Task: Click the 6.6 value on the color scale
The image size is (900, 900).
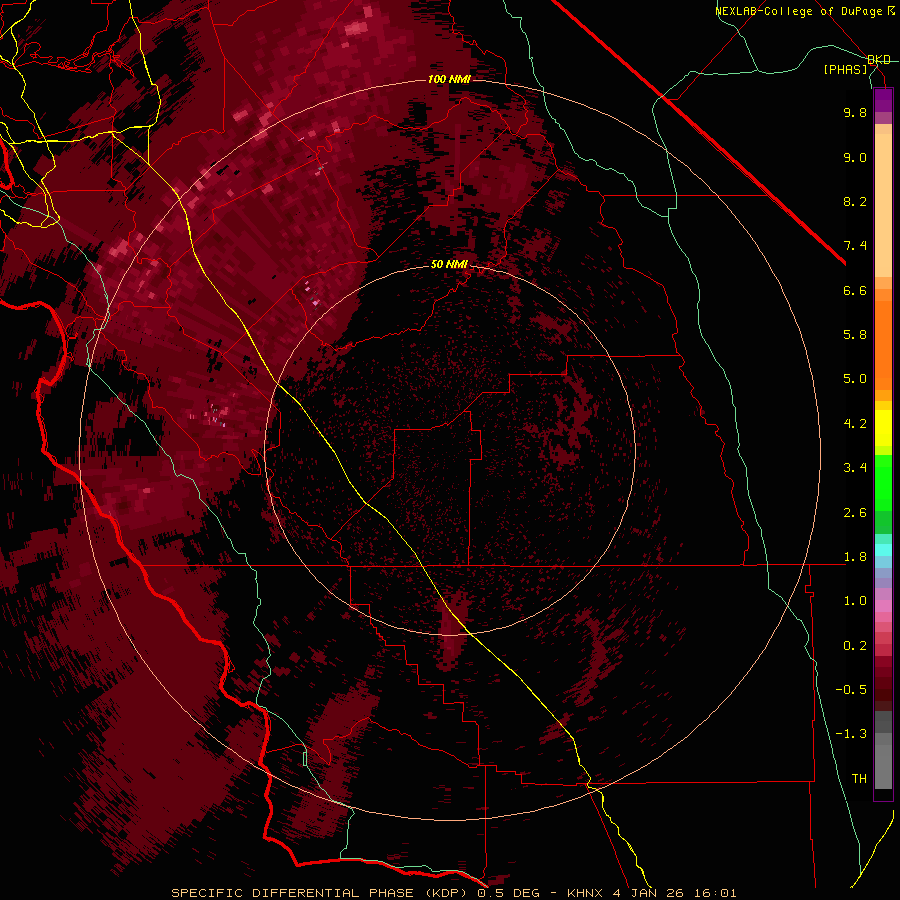Action: tap(855, 290)
